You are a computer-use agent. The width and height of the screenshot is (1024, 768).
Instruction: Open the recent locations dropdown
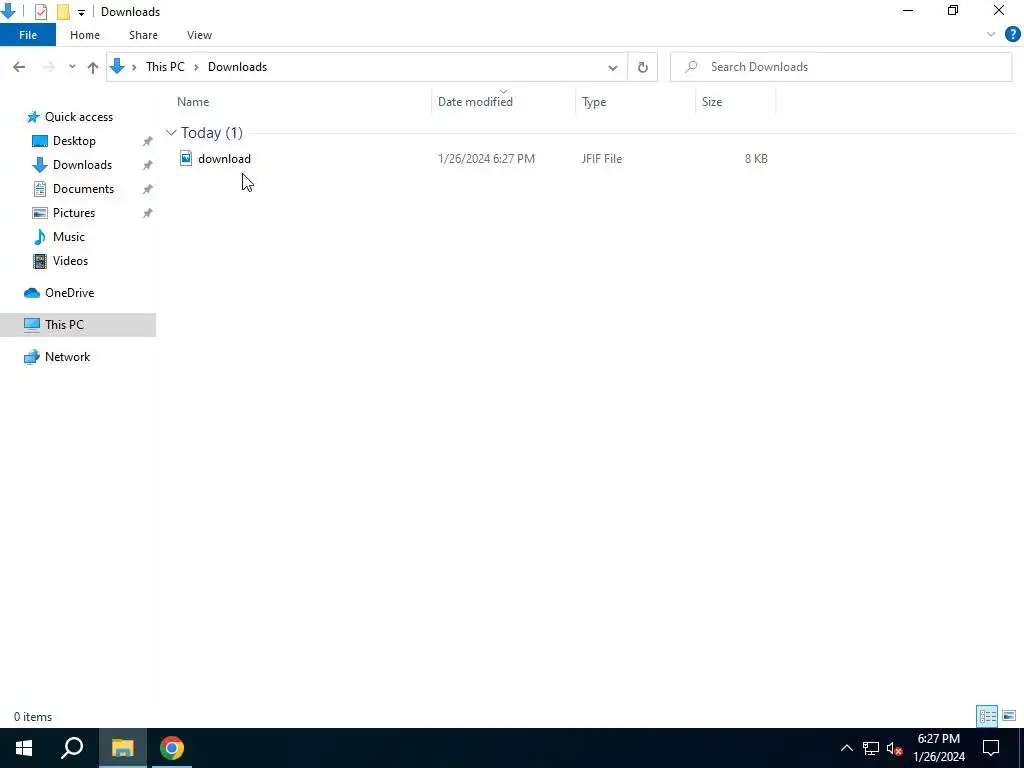click(72, 67)
